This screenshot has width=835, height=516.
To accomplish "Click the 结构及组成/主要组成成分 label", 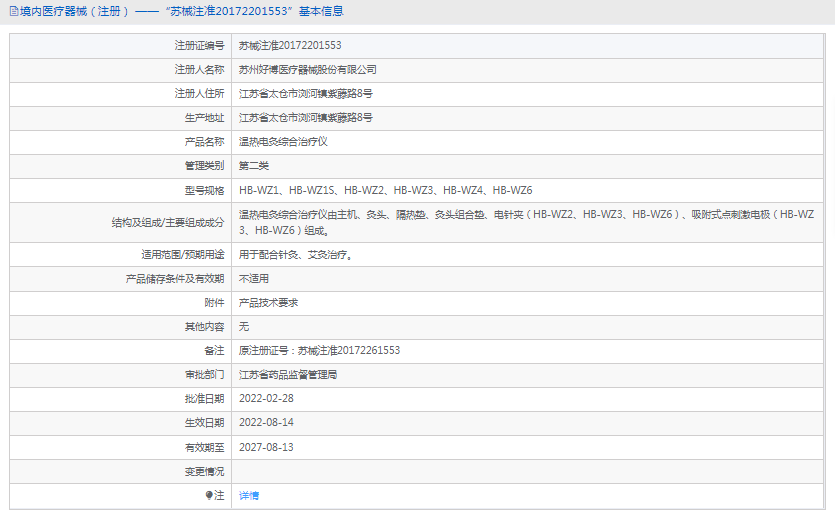I will point(168,223).
